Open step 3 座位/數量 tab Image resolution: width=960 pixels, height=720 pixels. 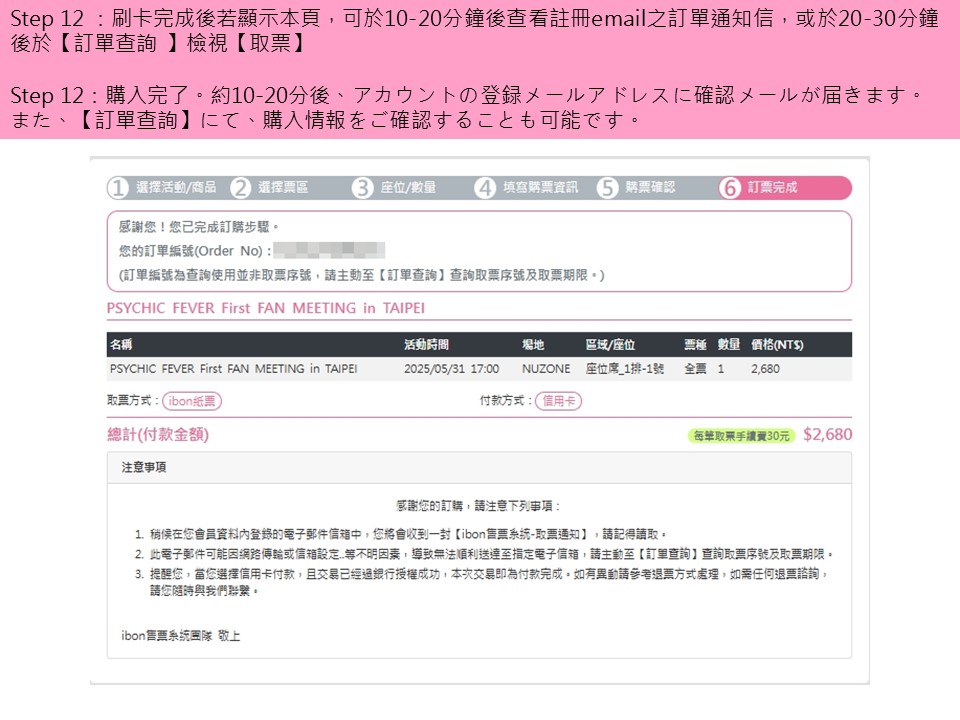click(x=394, y=187)
